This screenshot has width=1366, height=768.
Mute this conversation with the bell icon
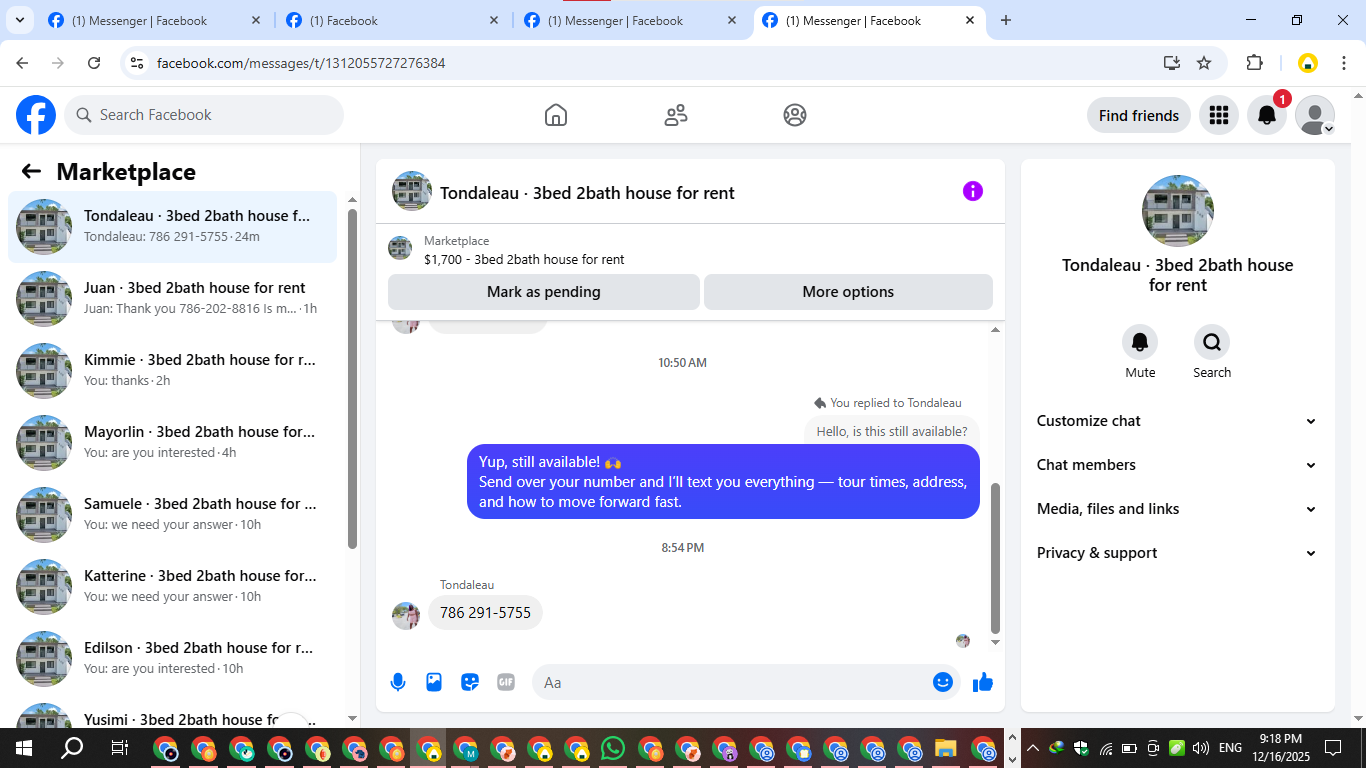click(1140, 342)
